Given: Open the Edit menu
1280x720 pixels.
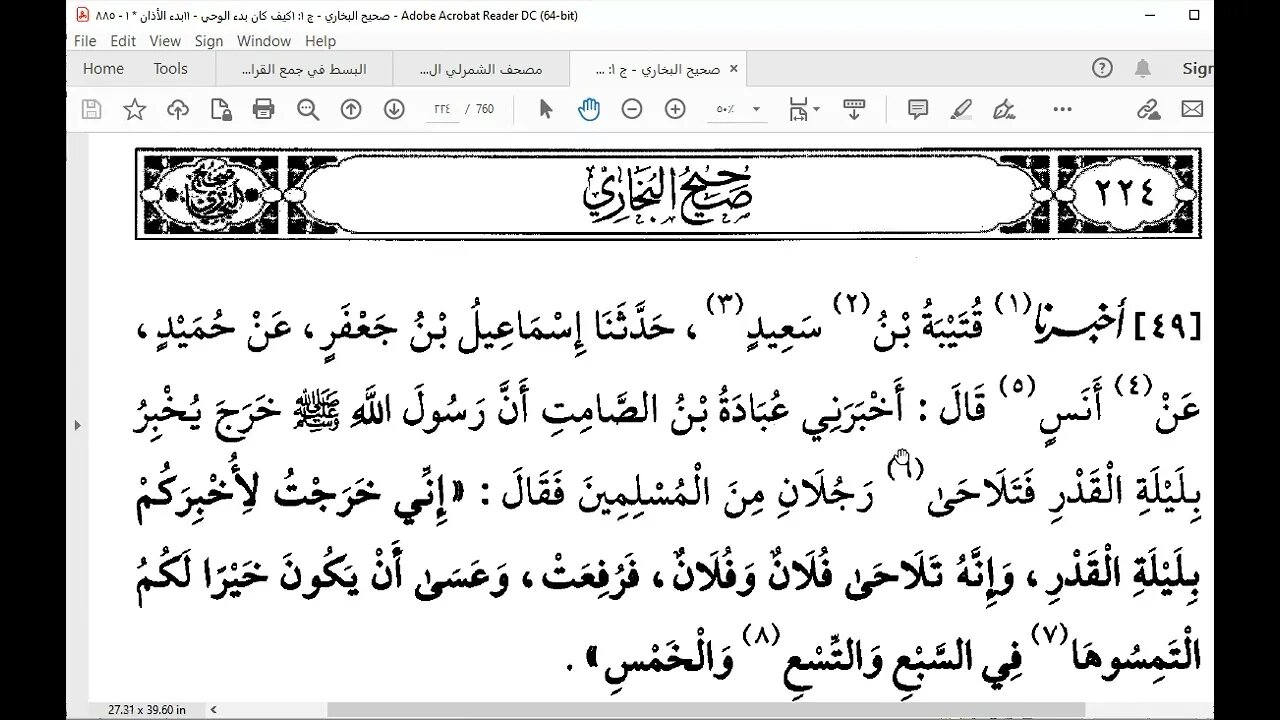Looking at the screenshot, I should pos(123,41).
